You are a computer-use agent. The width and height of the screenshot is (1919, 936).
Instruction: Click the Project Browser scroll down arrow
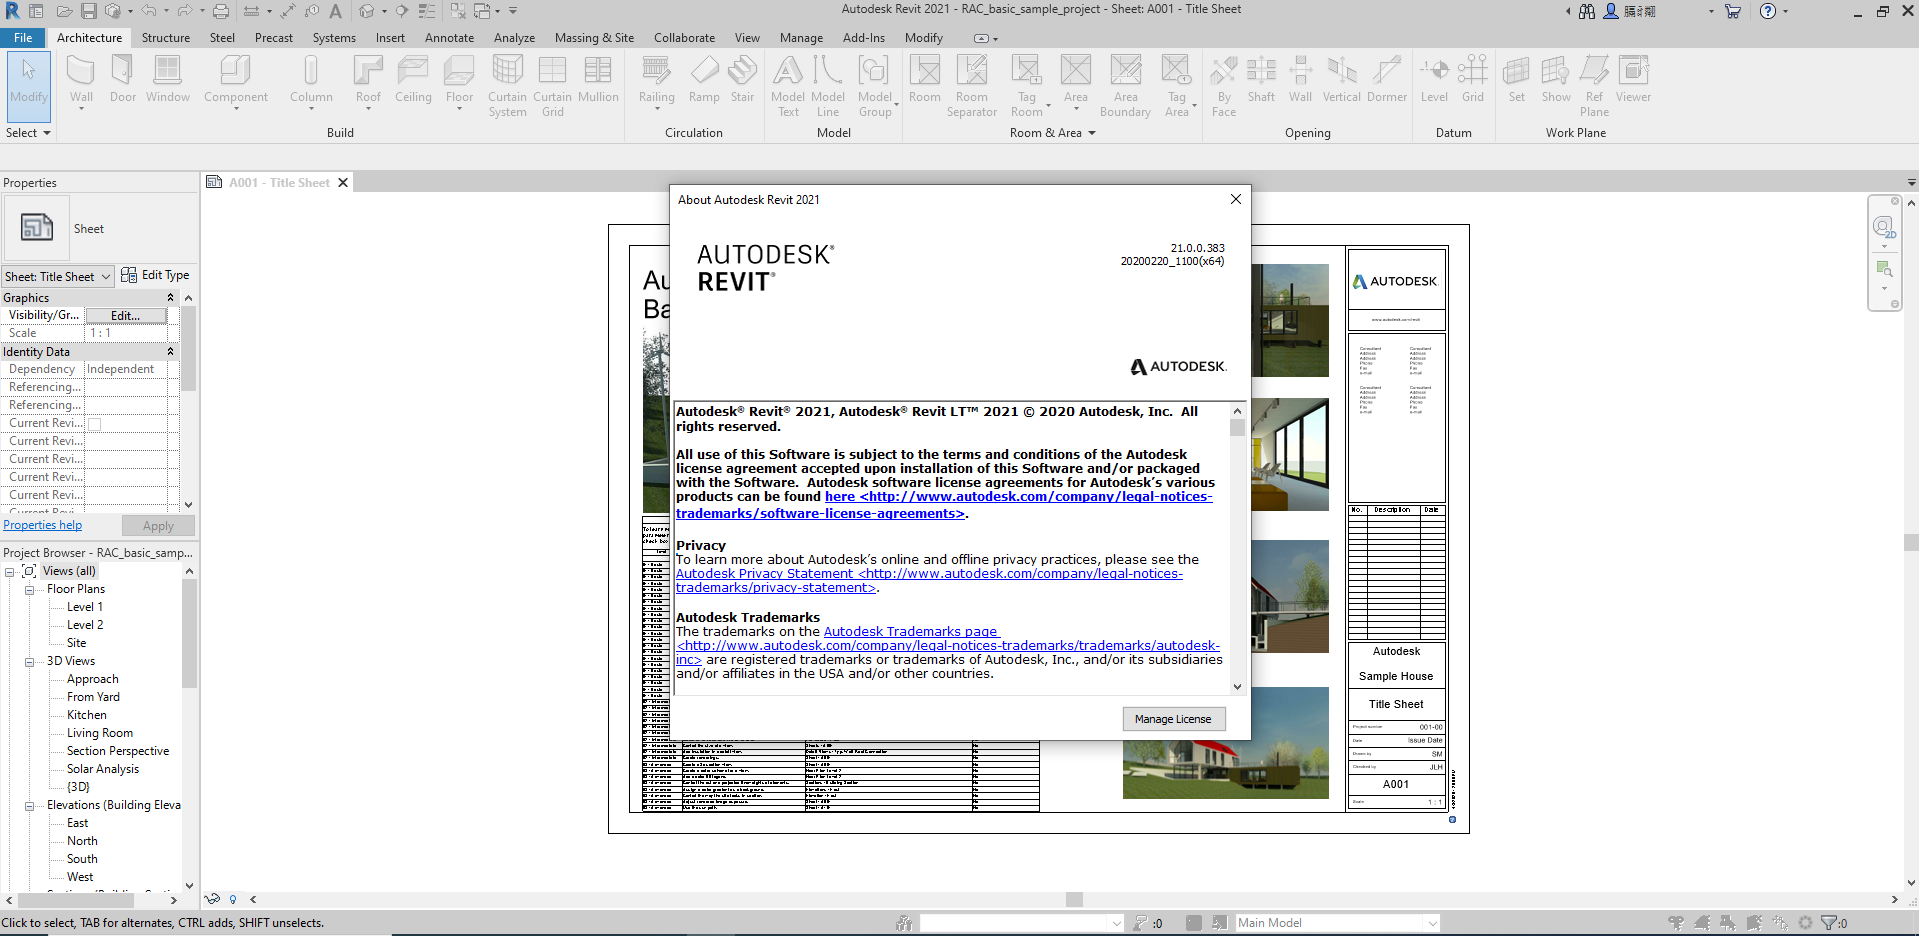pos(189,885)
